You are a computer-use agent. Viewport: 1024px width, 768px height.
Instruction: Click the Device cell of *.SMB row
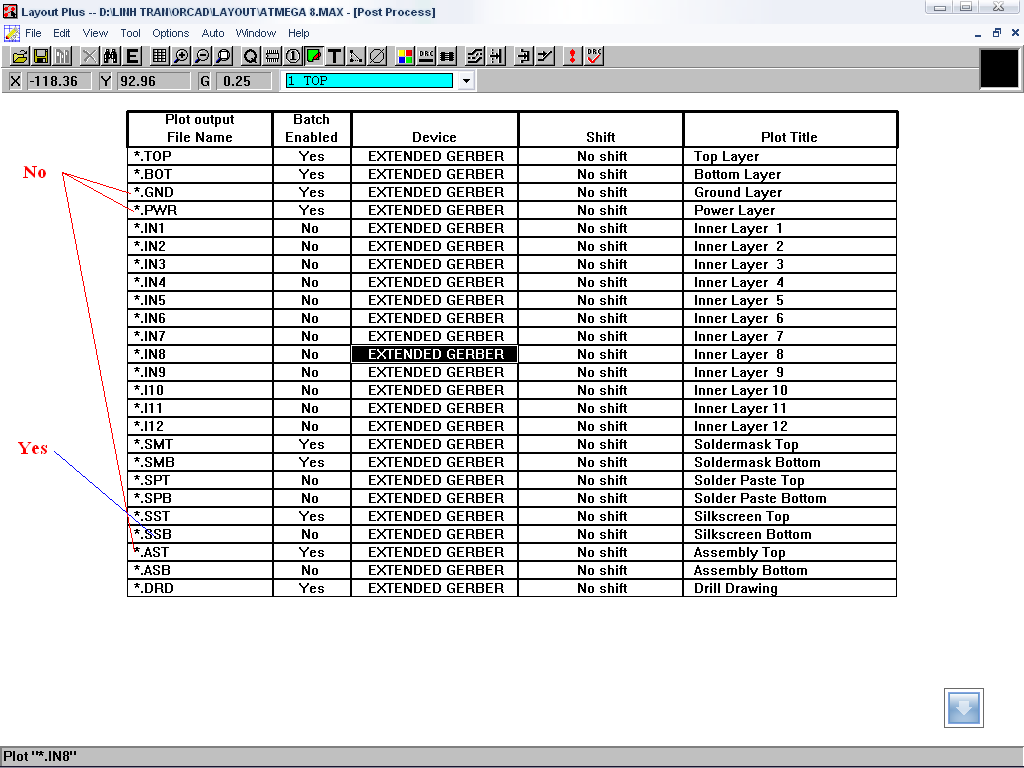tap(435, 462)
